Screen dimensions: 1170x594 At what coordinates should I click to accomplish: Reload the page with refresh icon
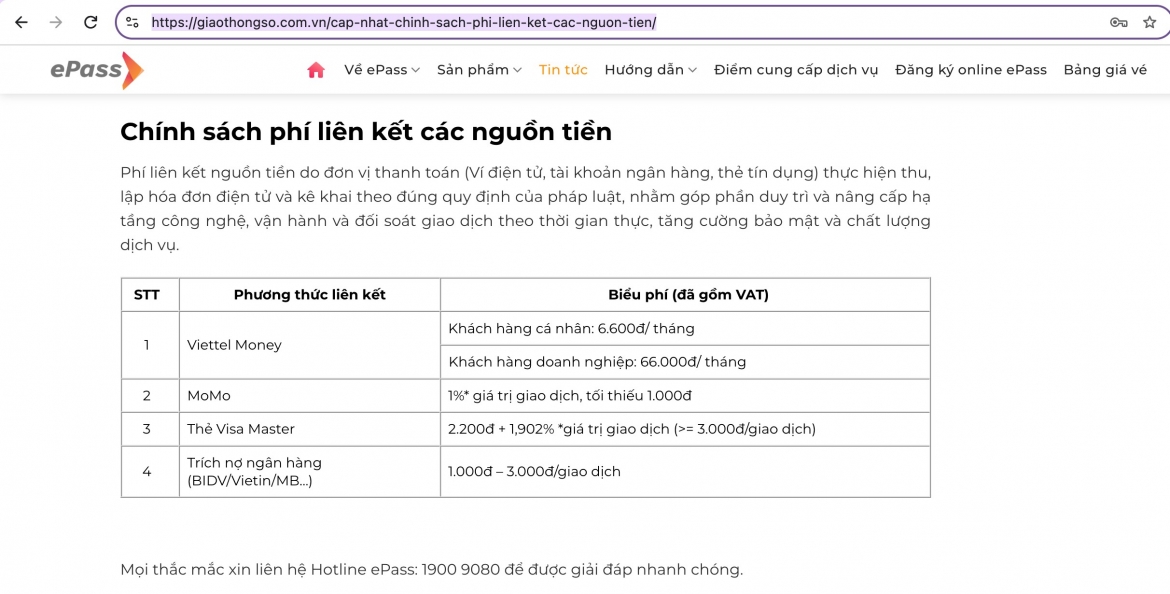(x=90, y=22)
